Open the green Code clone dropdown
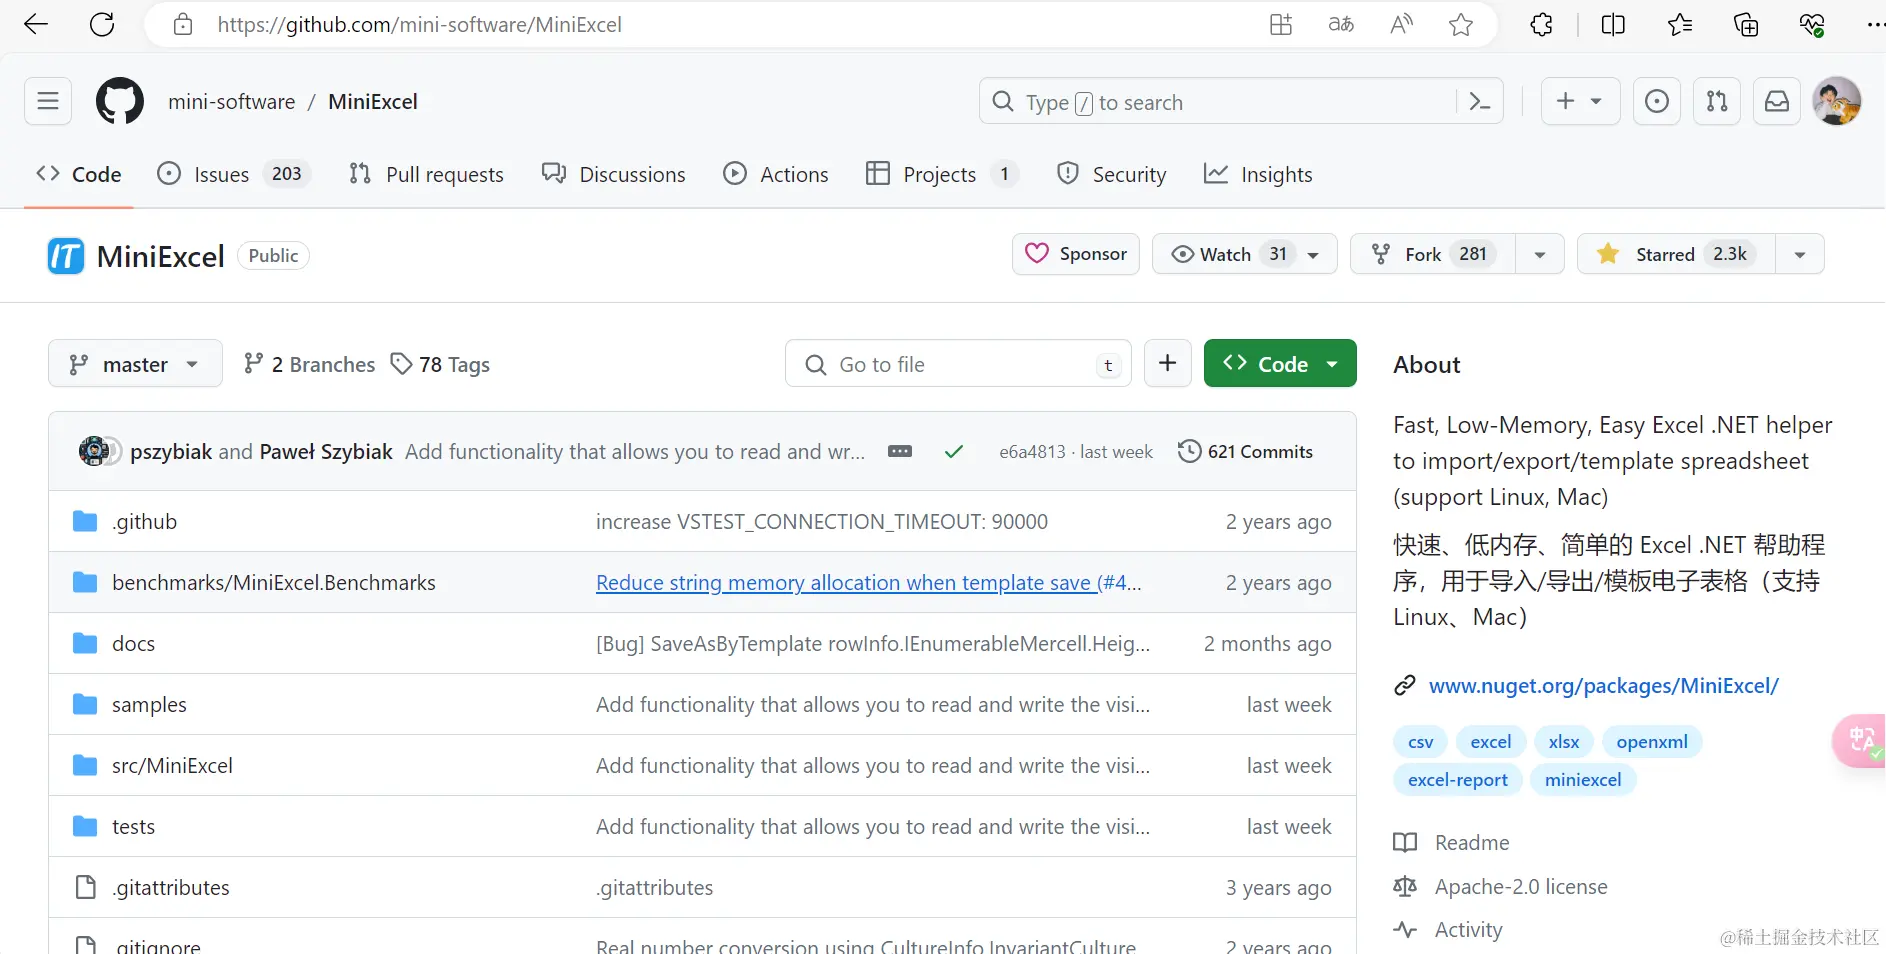This screenshot has width=1886, height=954. click(1280, 363)
